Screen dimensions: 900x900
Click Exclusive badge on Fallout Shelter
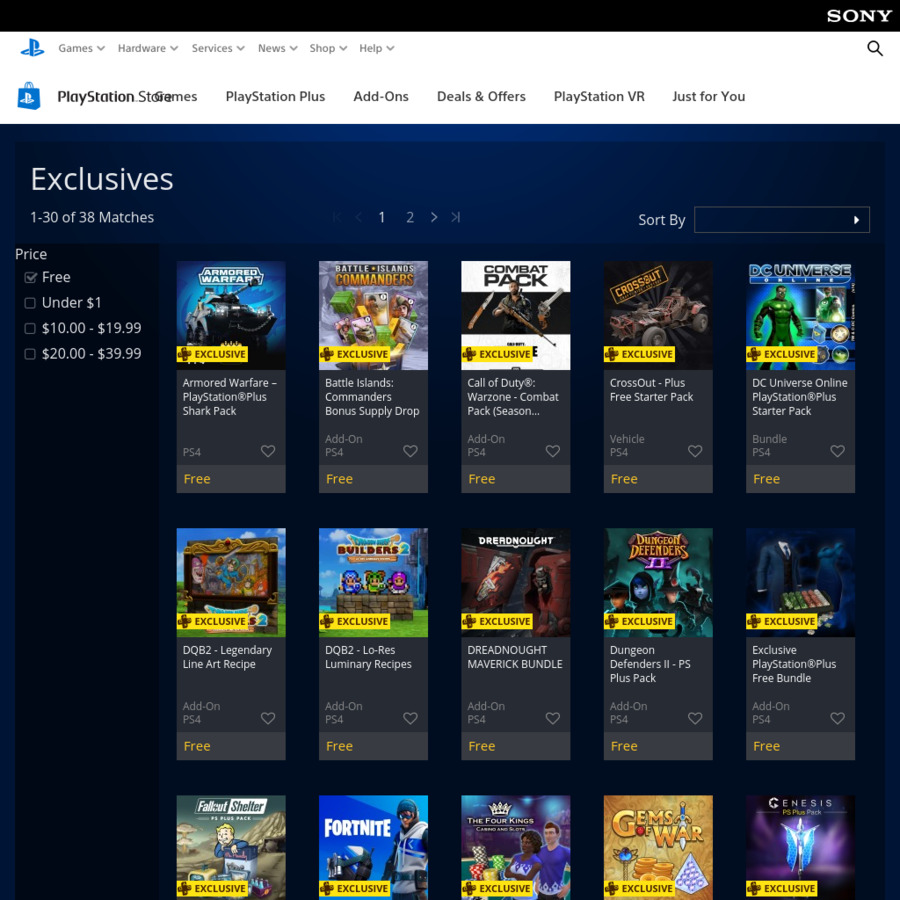pos(212,888)
